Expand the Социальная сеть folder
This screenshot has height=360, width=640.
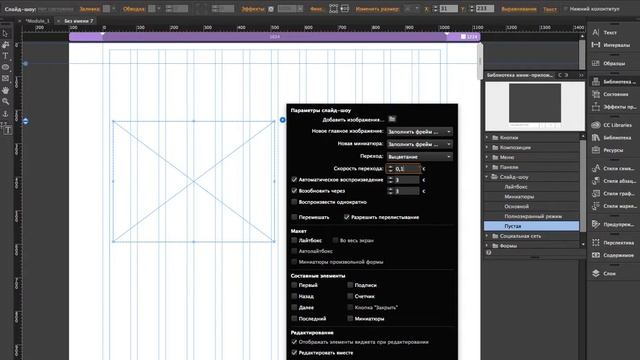pos(487,236)
